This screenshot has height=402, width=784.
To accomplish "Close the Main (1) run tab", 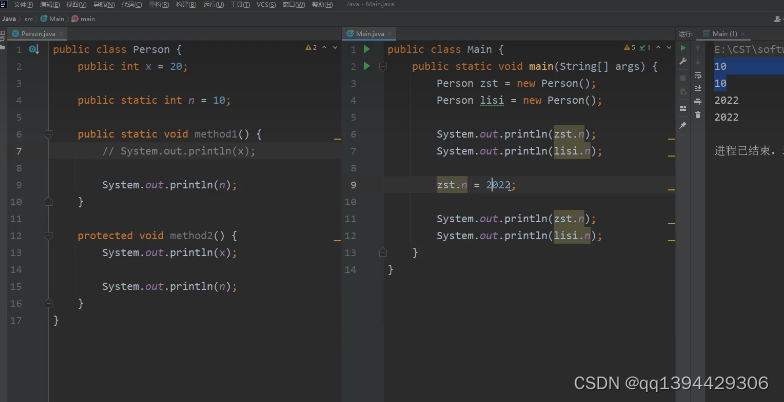I will 743,34.
